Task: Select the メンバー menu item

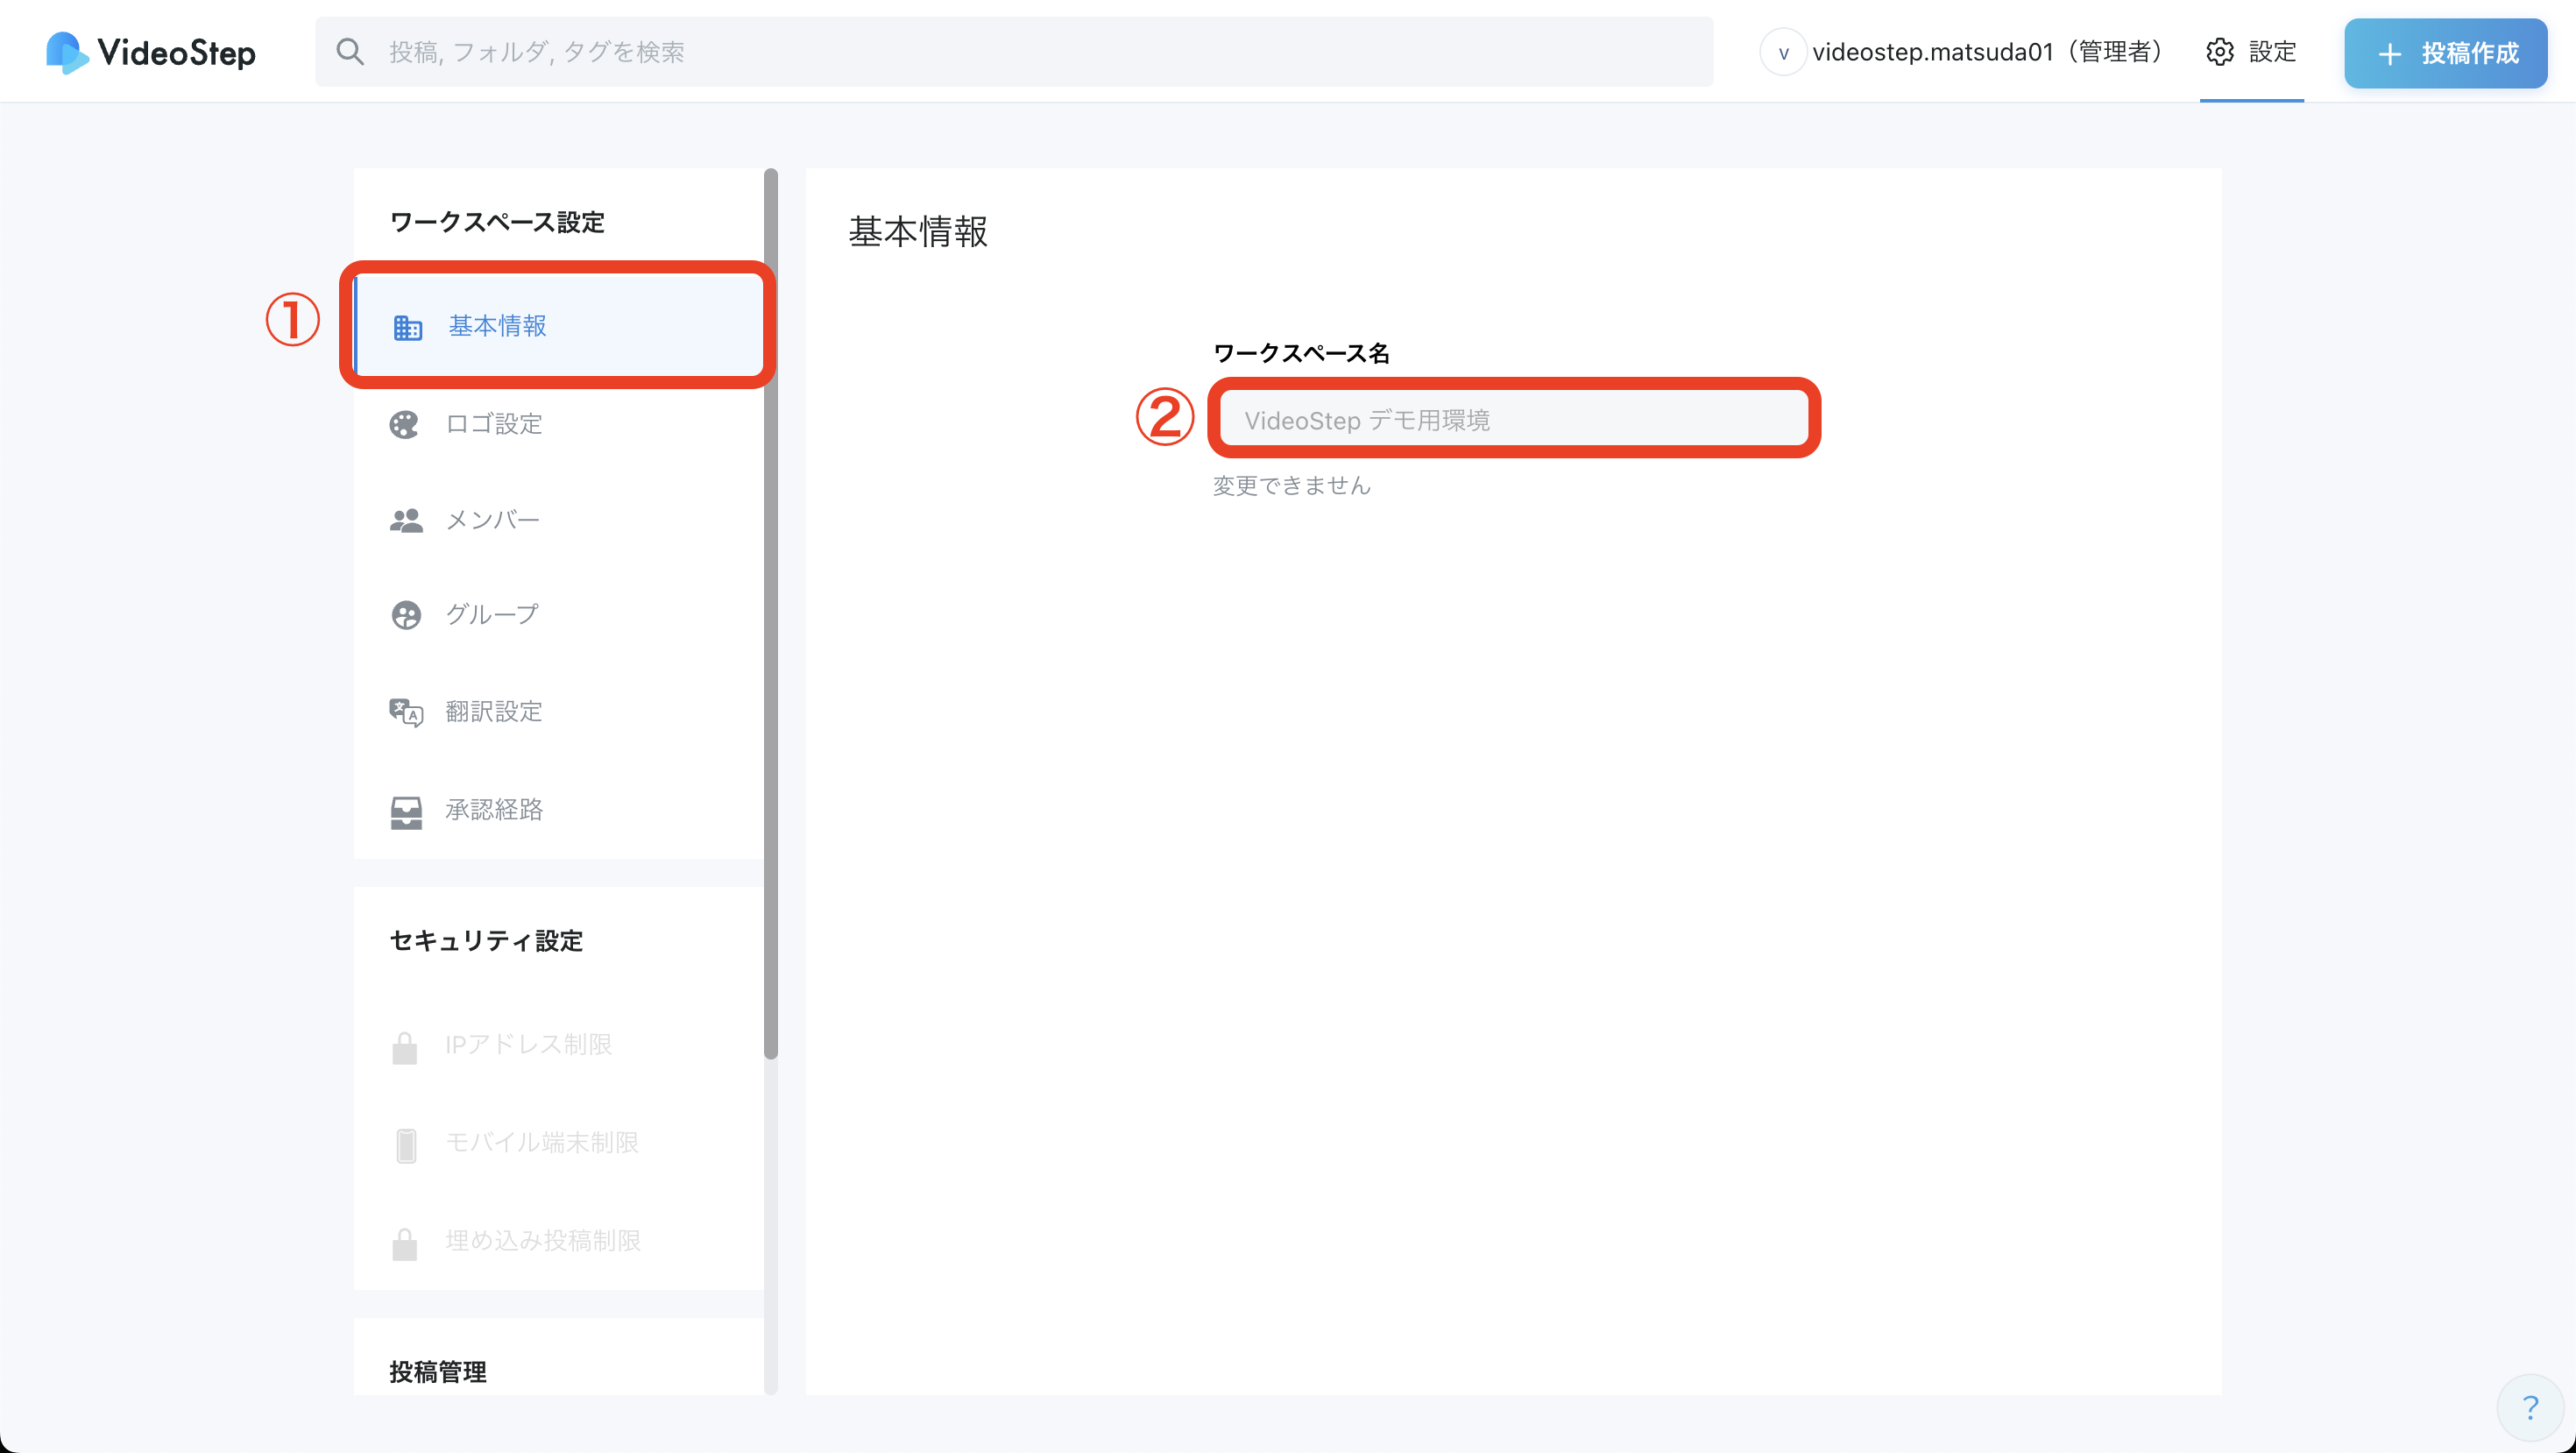Action: [x=492, y=520]
